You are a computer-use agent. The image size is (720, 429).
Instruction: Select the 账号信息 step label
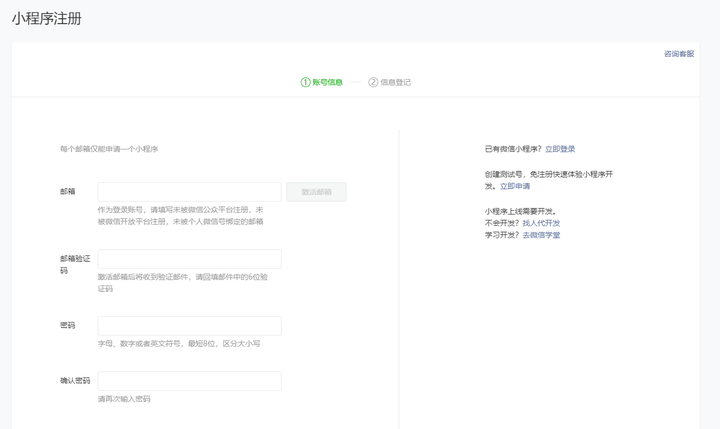pyautogui.click(x=327, y=82)
